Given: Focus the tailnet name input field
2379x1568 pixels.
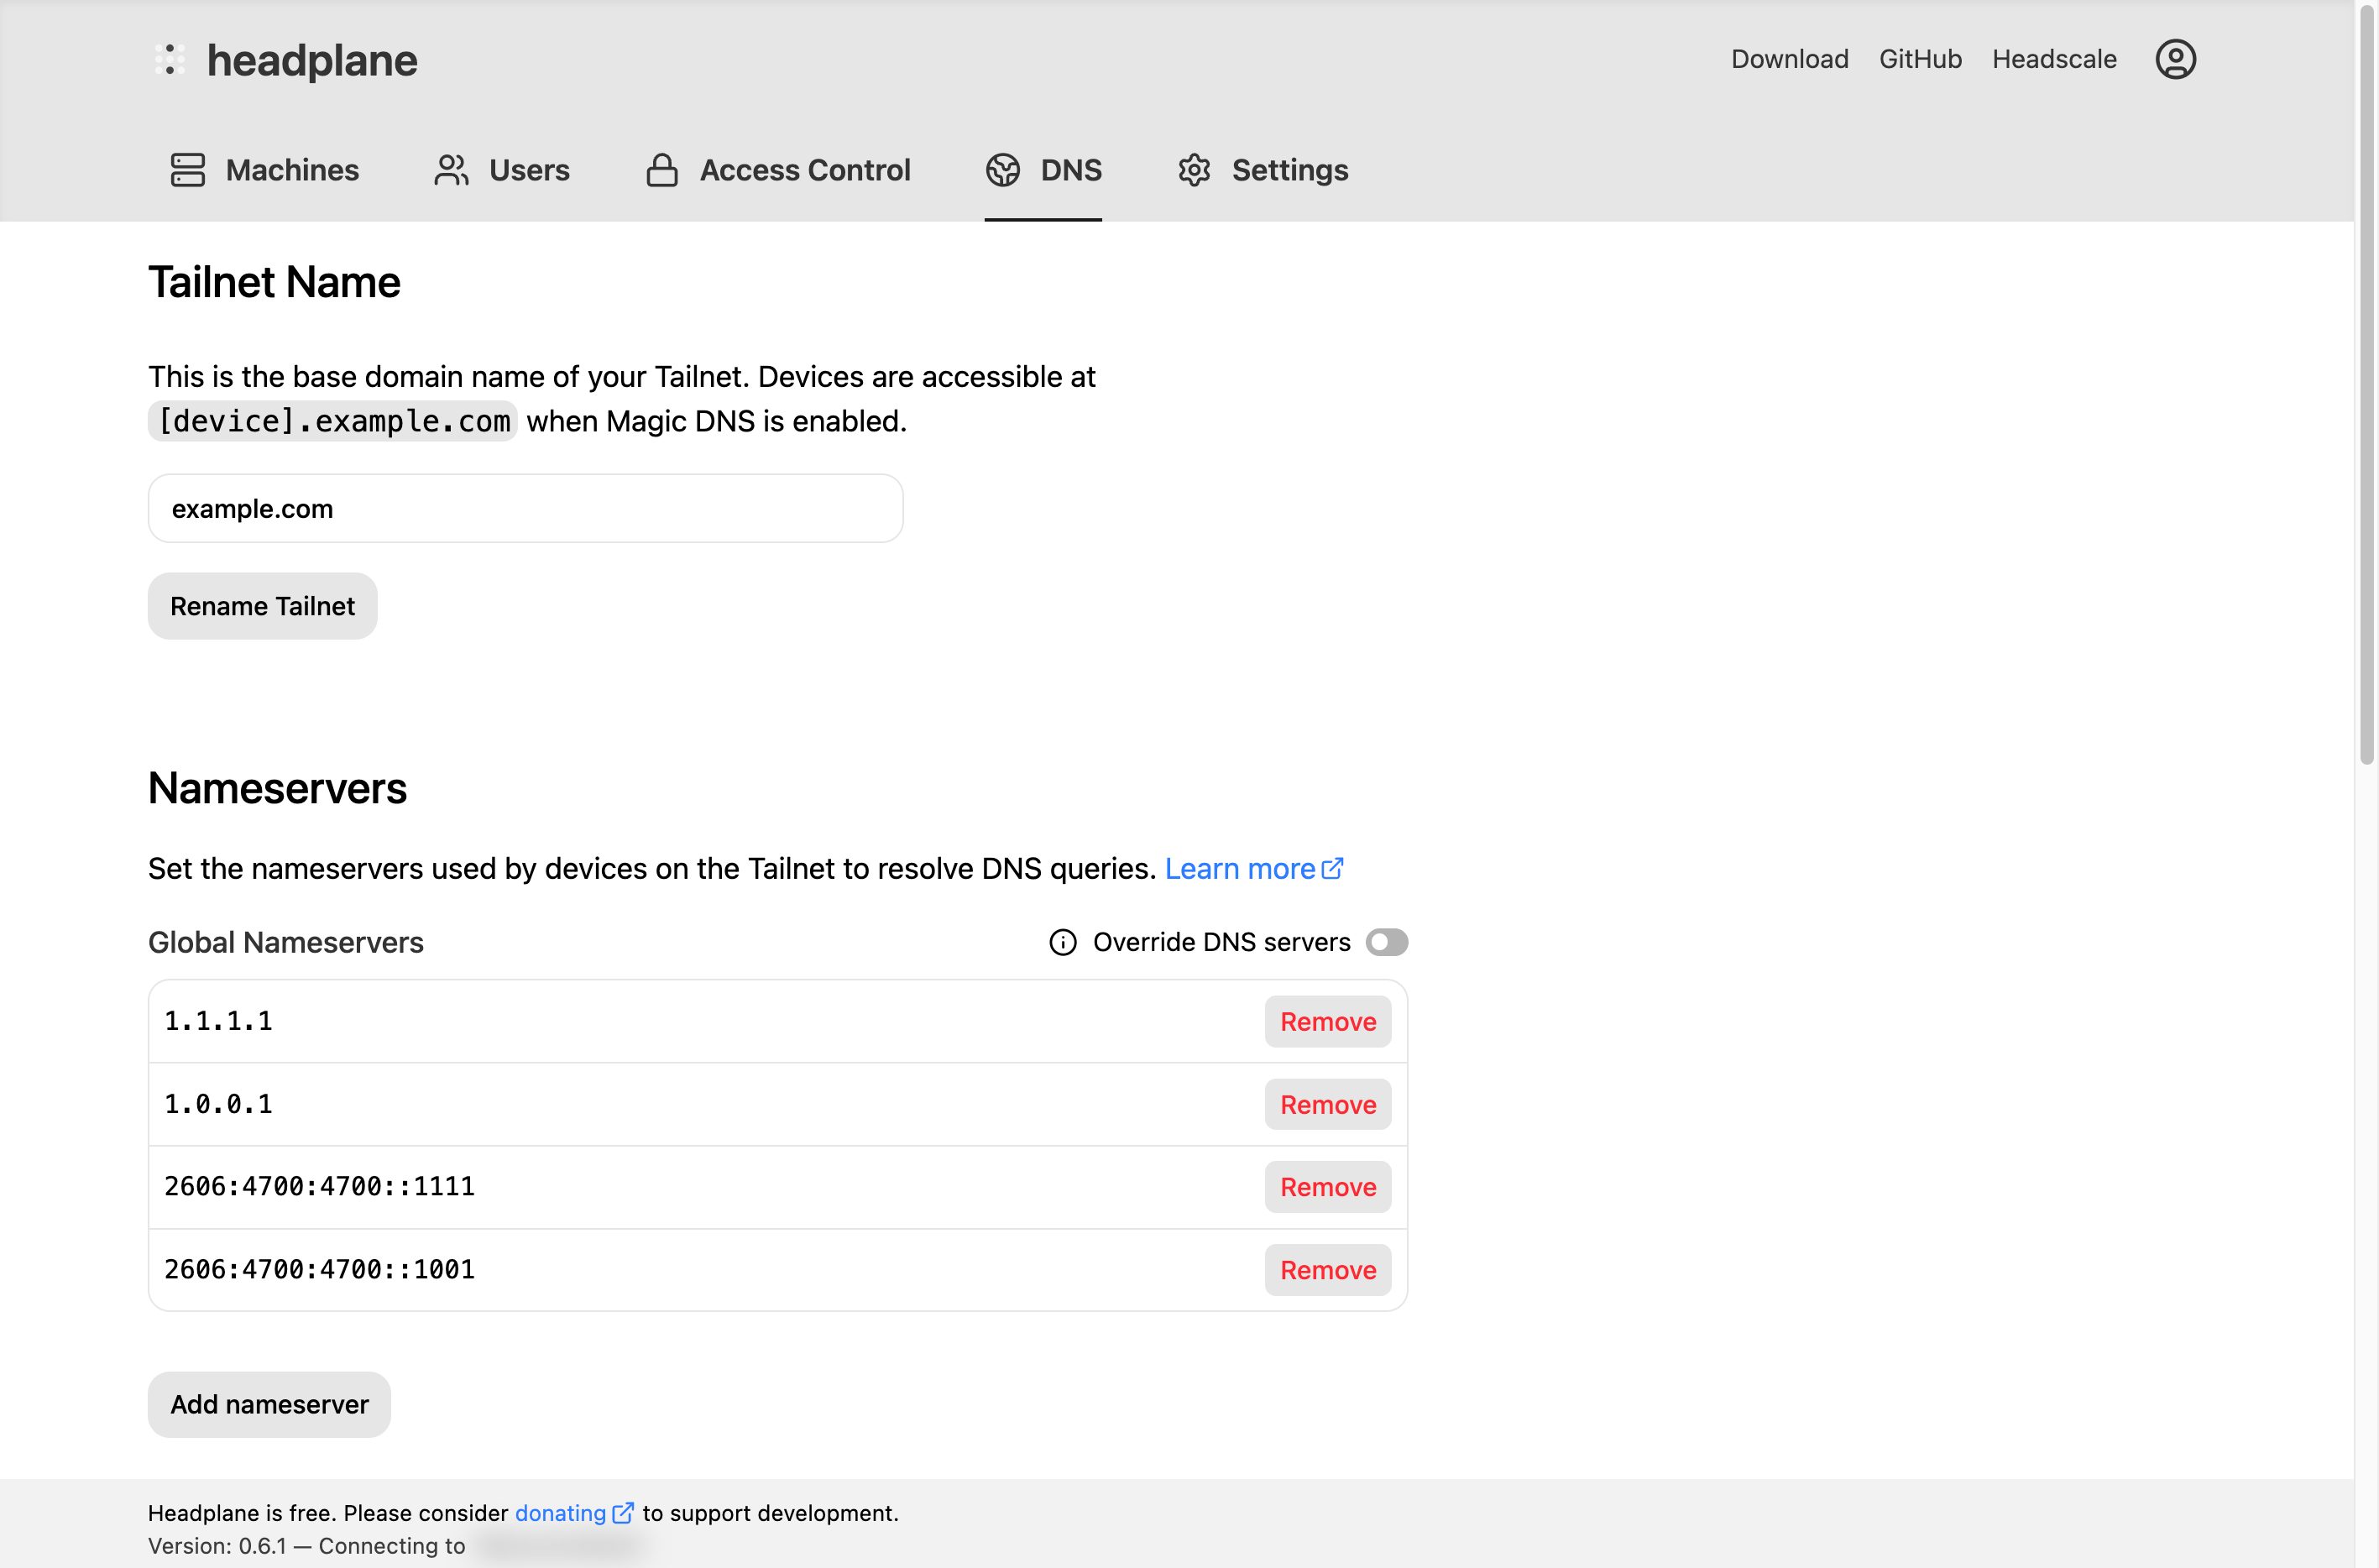Looking at the screenshot, I should tap(525, 508).
